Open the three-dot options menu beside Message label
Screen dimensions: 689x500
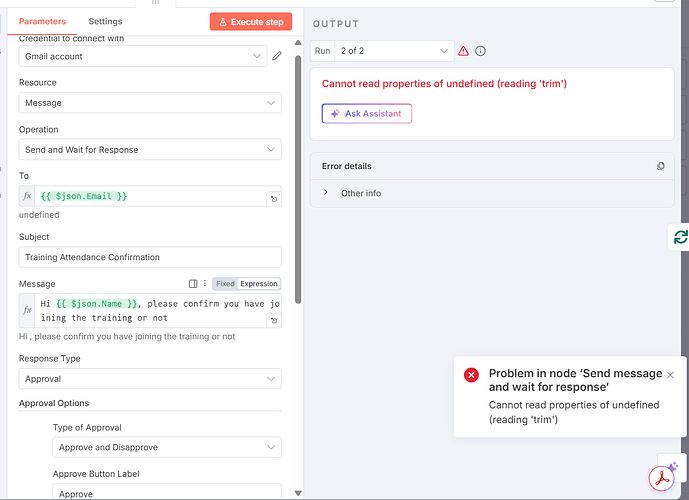click(x=205, y=284)
